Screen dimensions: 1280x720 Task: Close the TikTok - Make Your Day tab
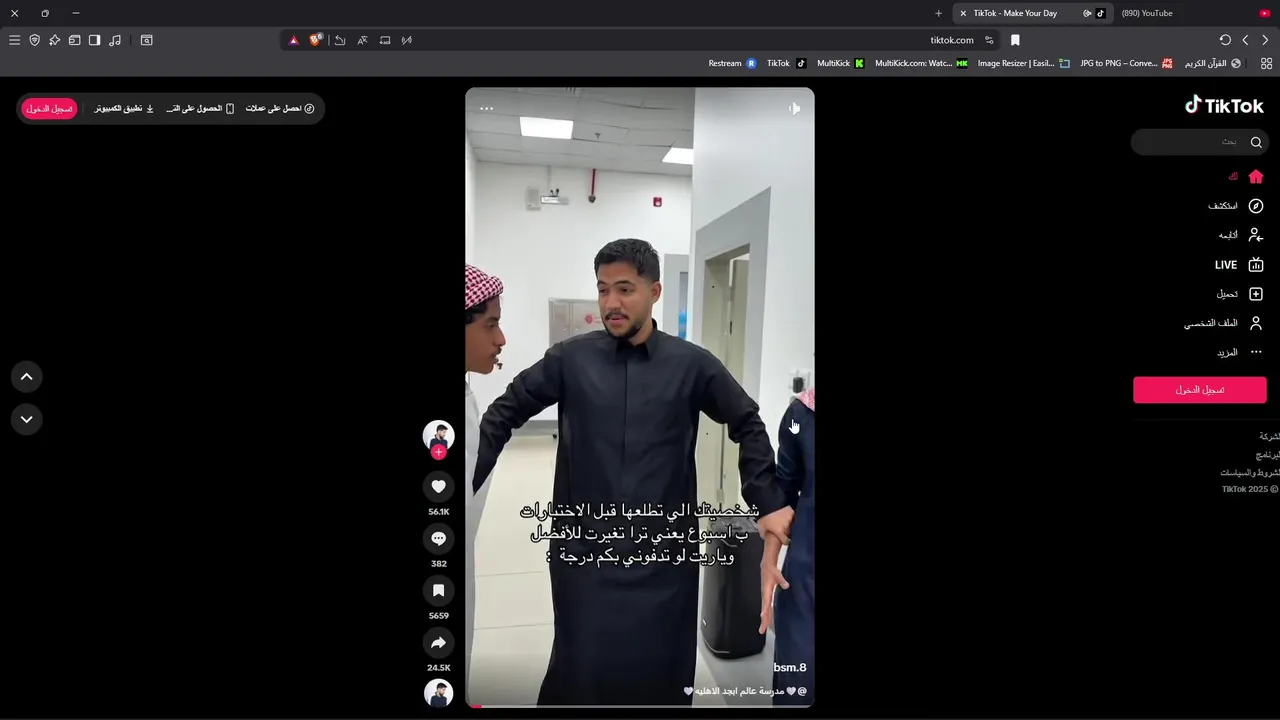coord(963,13)
